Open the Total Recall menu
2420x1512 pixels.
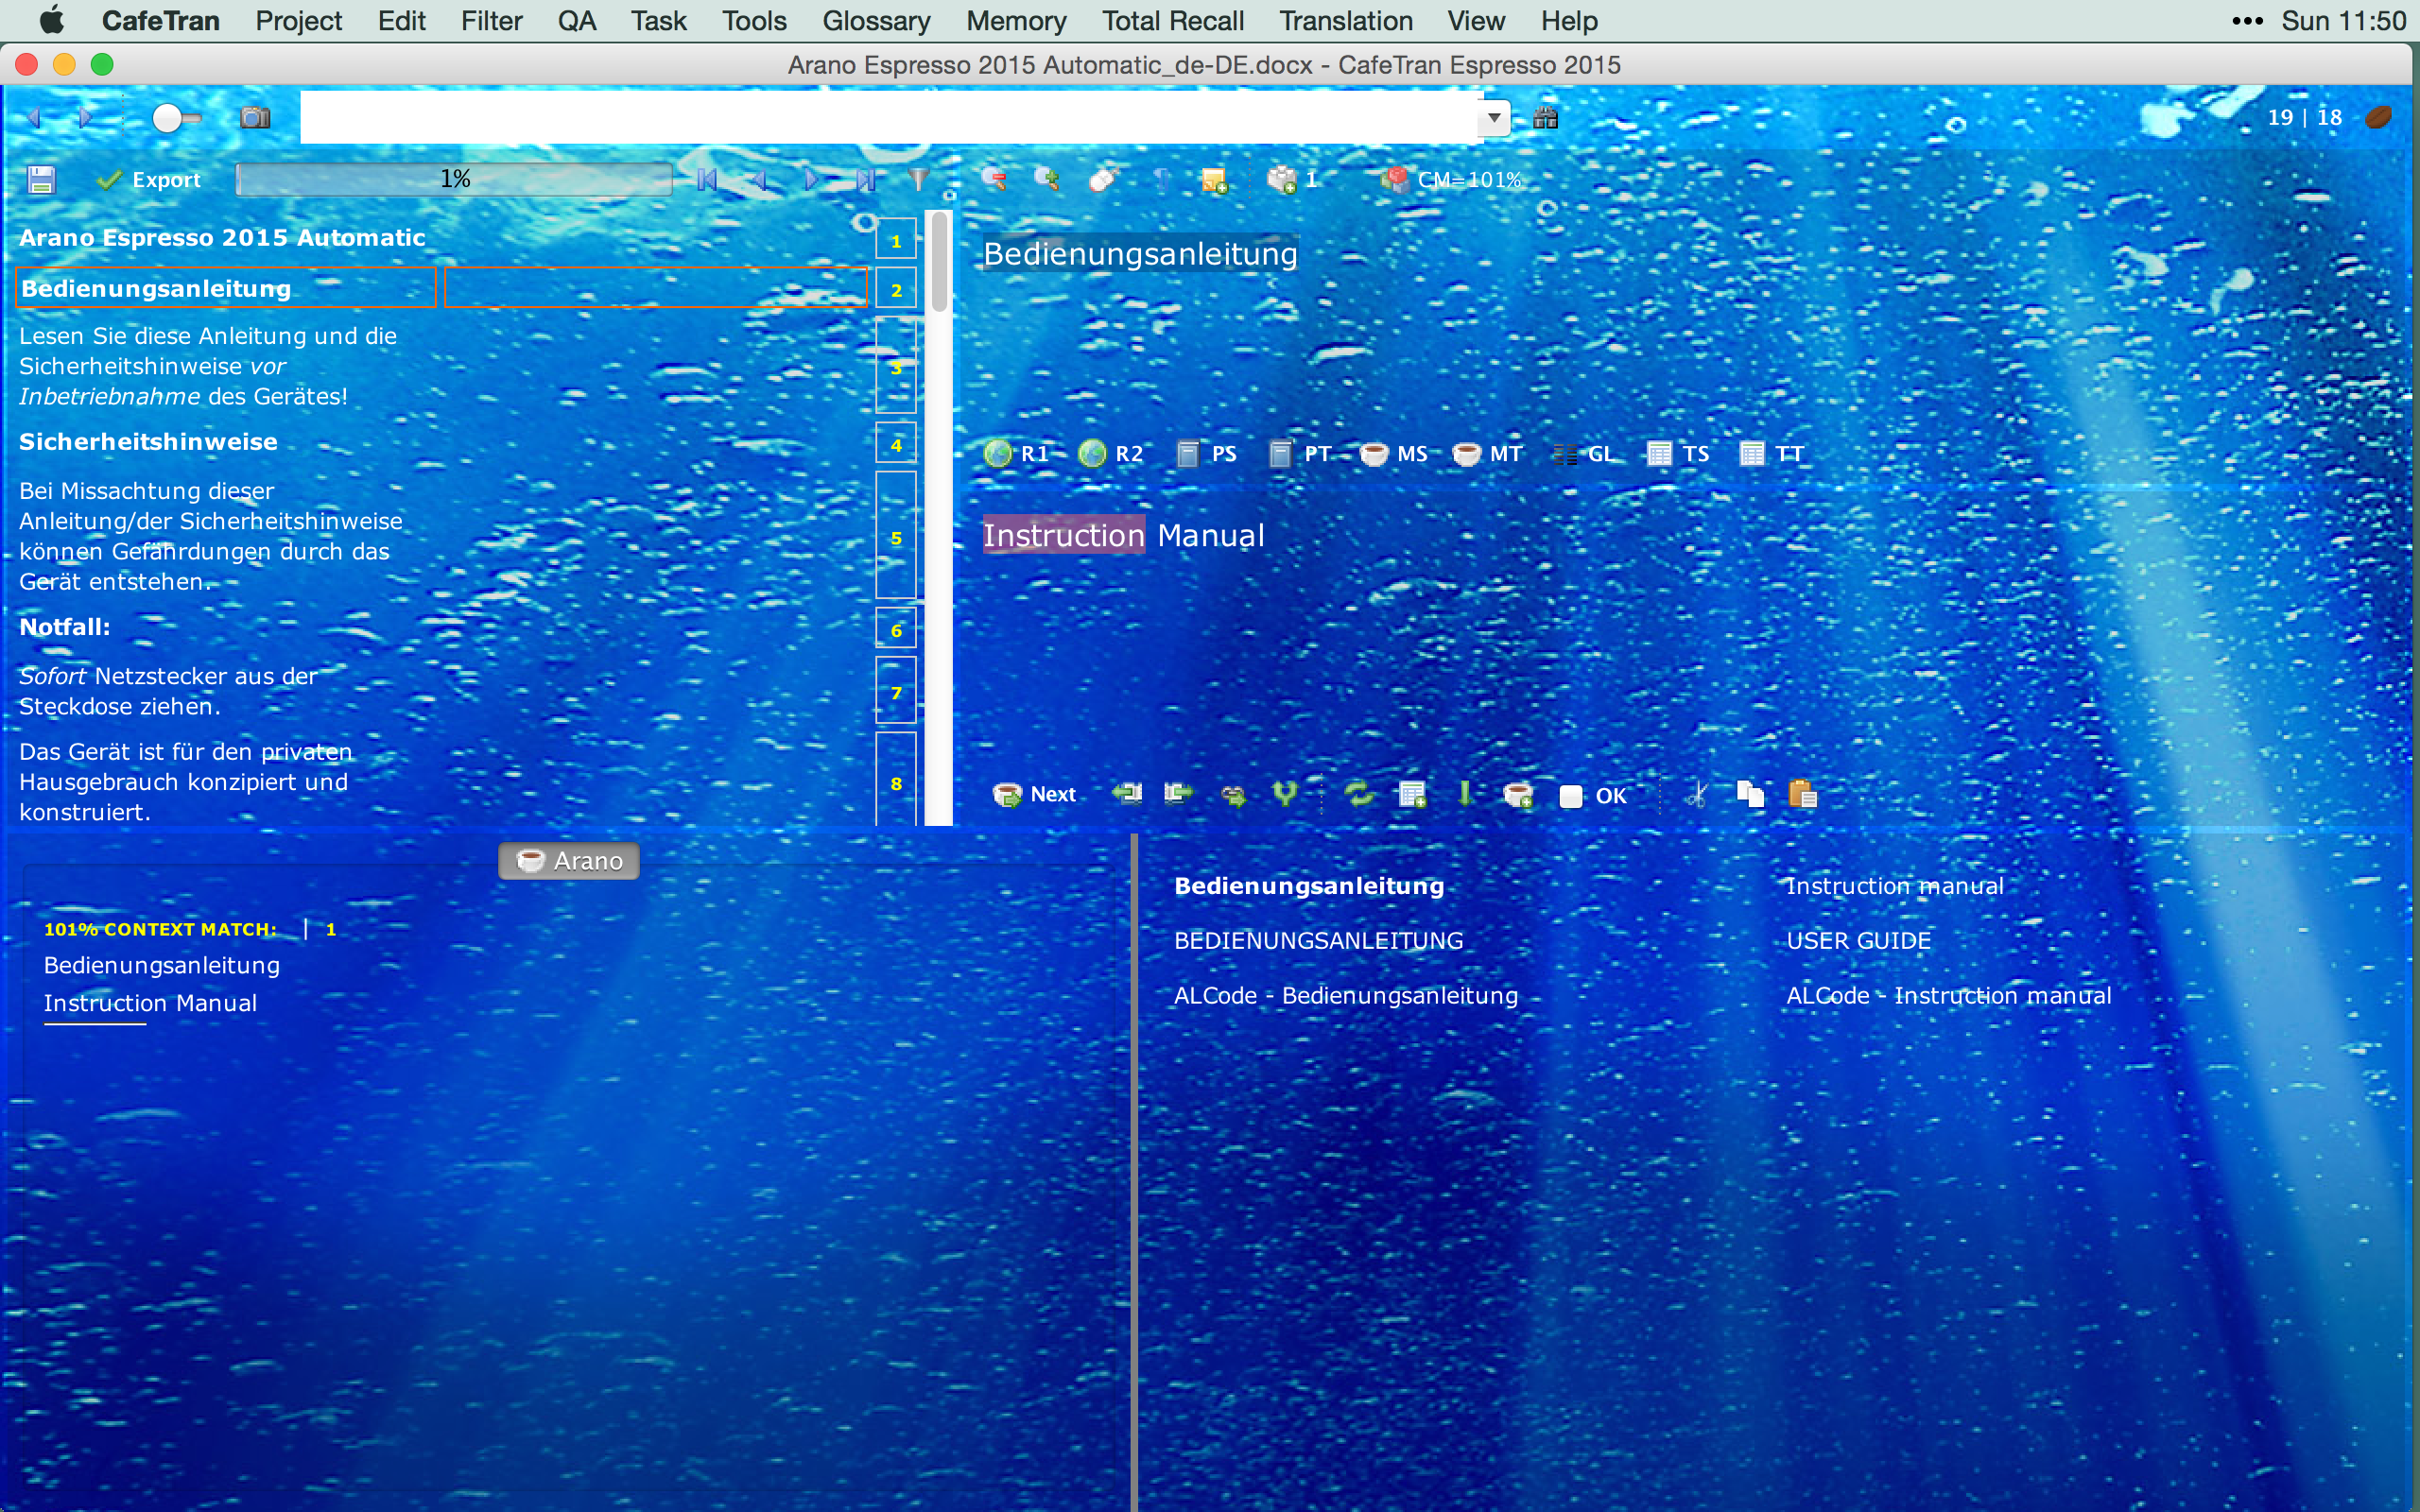coord(1172,21)
